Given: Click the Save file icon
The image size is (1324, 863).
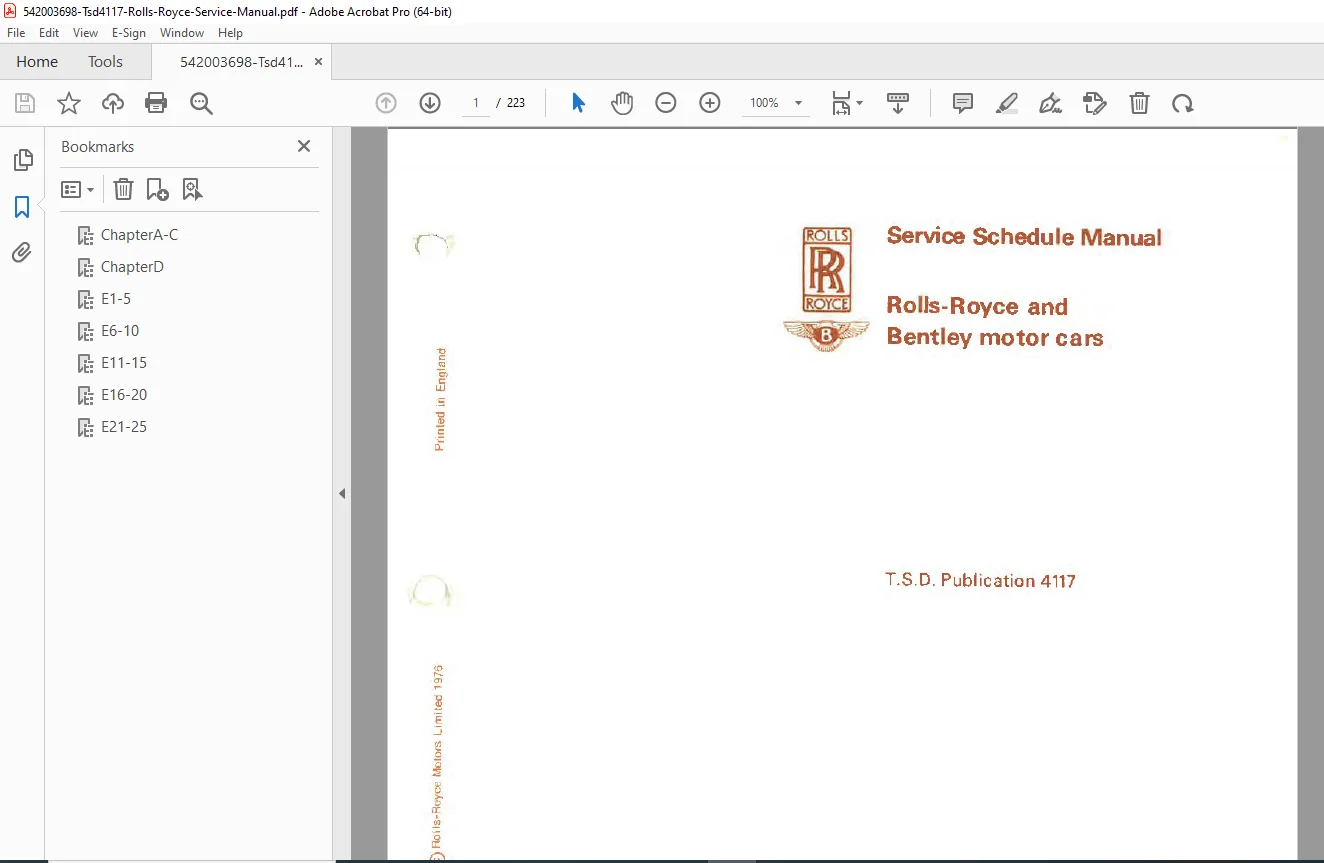Looking at the screenshot, I should point(25,103).
